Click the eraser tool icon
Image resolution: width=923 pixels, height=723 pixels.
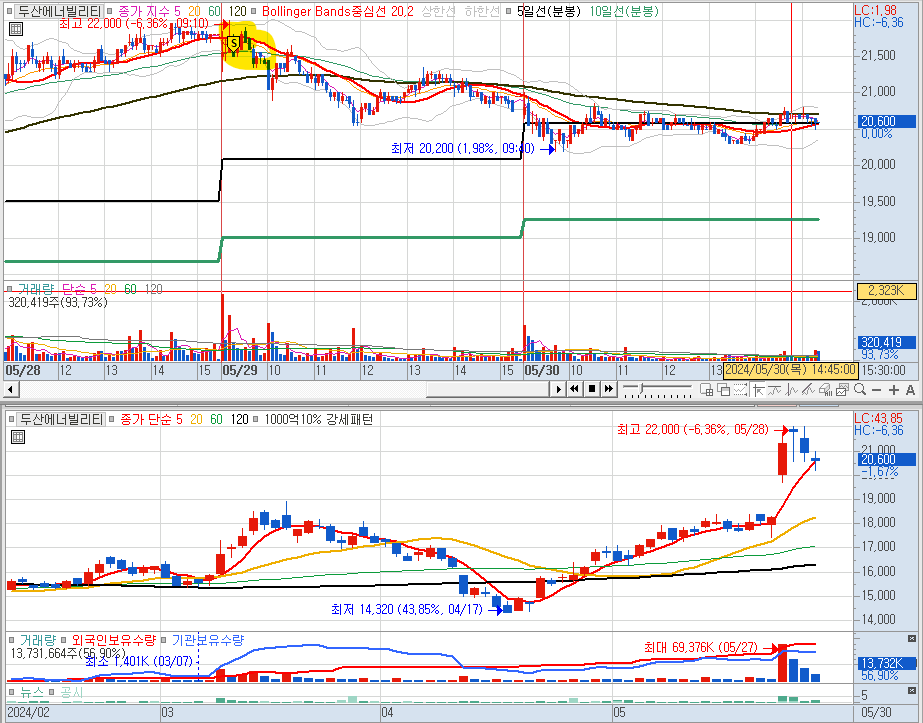click(x=825, y=390)
